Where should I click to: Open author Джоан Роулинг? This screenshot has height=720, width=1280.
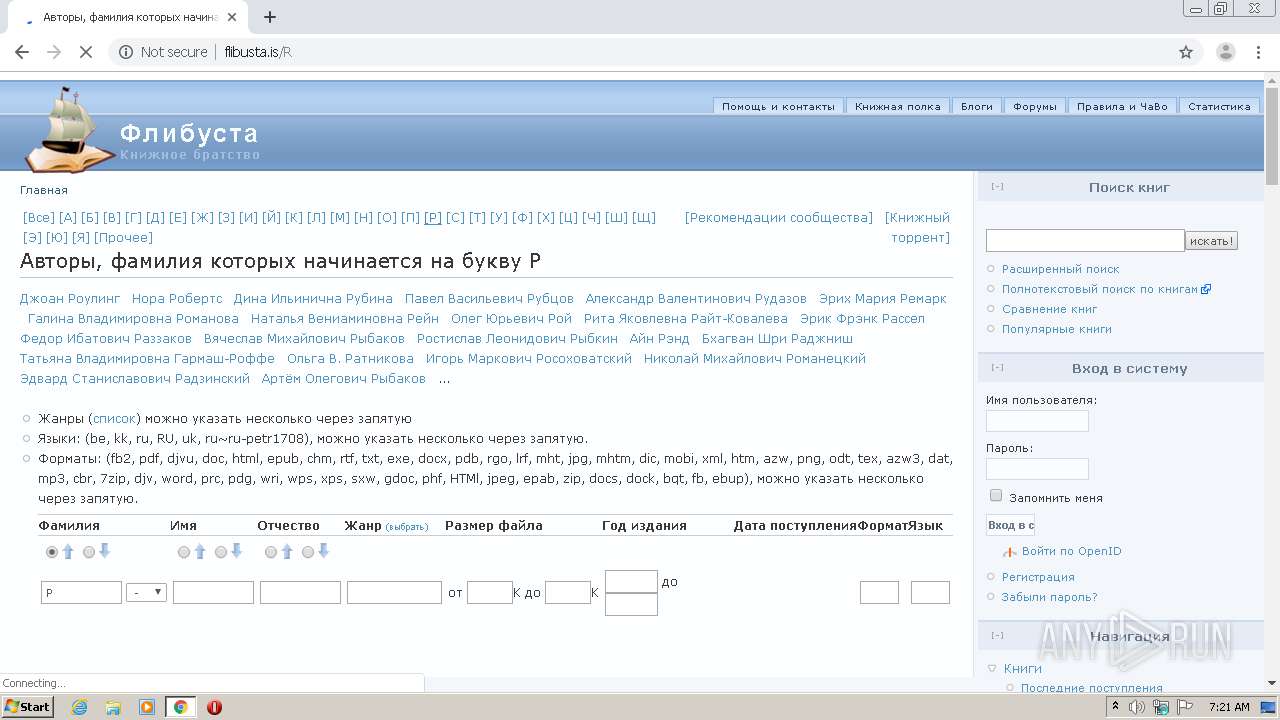tap(70, 298)
